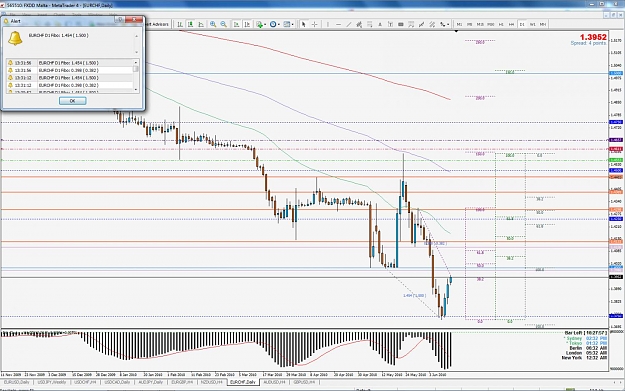Open the GBPUSD,H4 chart tab
The height and width of the screenshot is (391, 625).
(x=304, y=382)
